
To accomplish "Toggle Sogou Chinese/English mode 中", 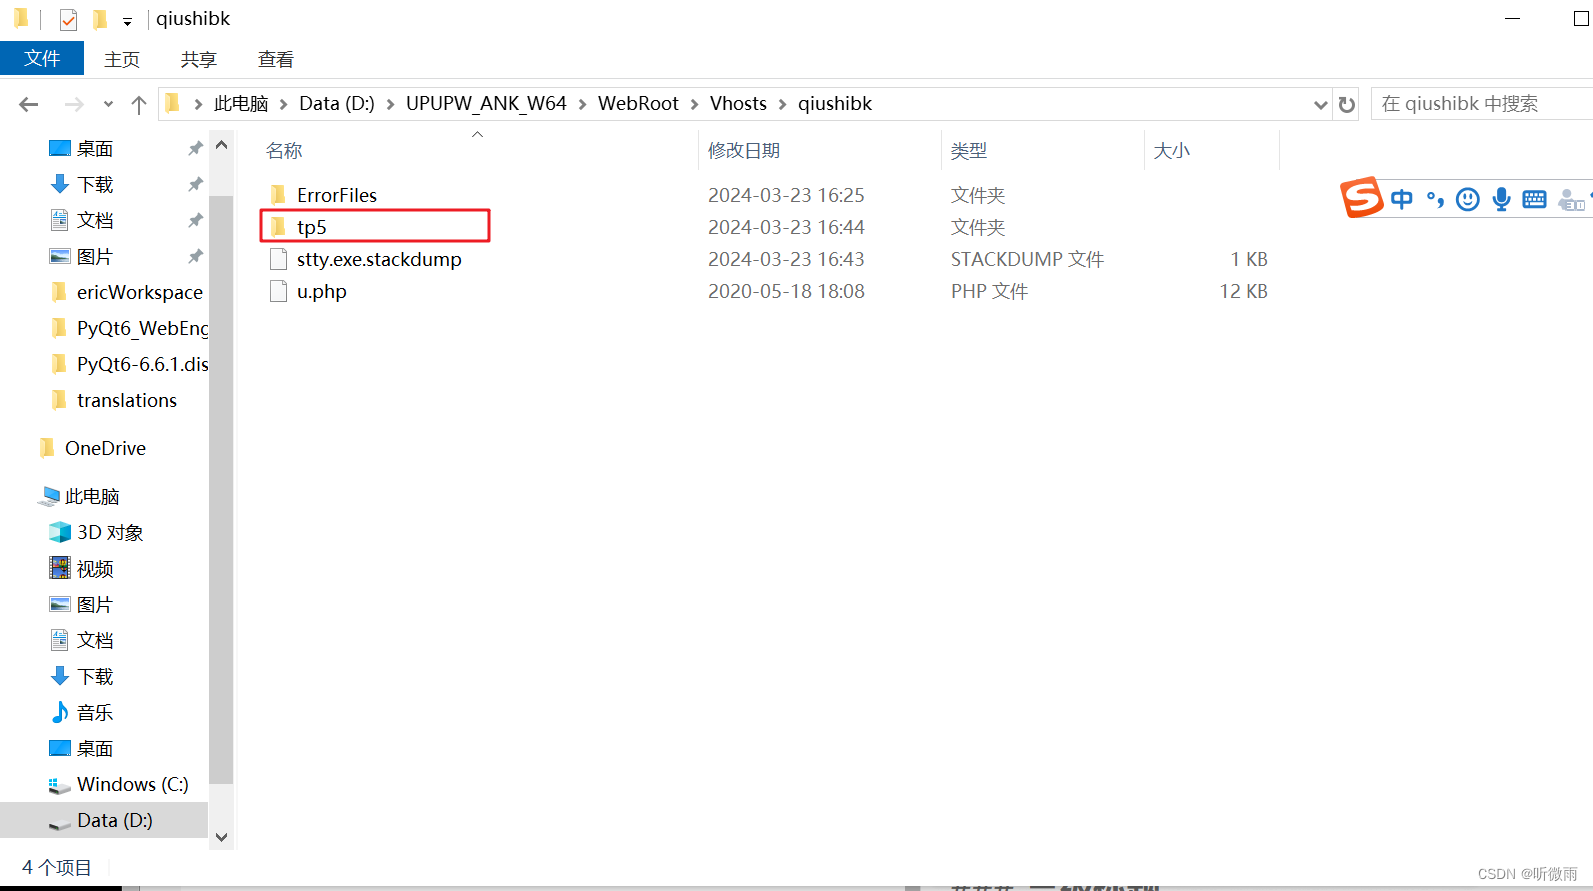I will (x=1402, y=199).
